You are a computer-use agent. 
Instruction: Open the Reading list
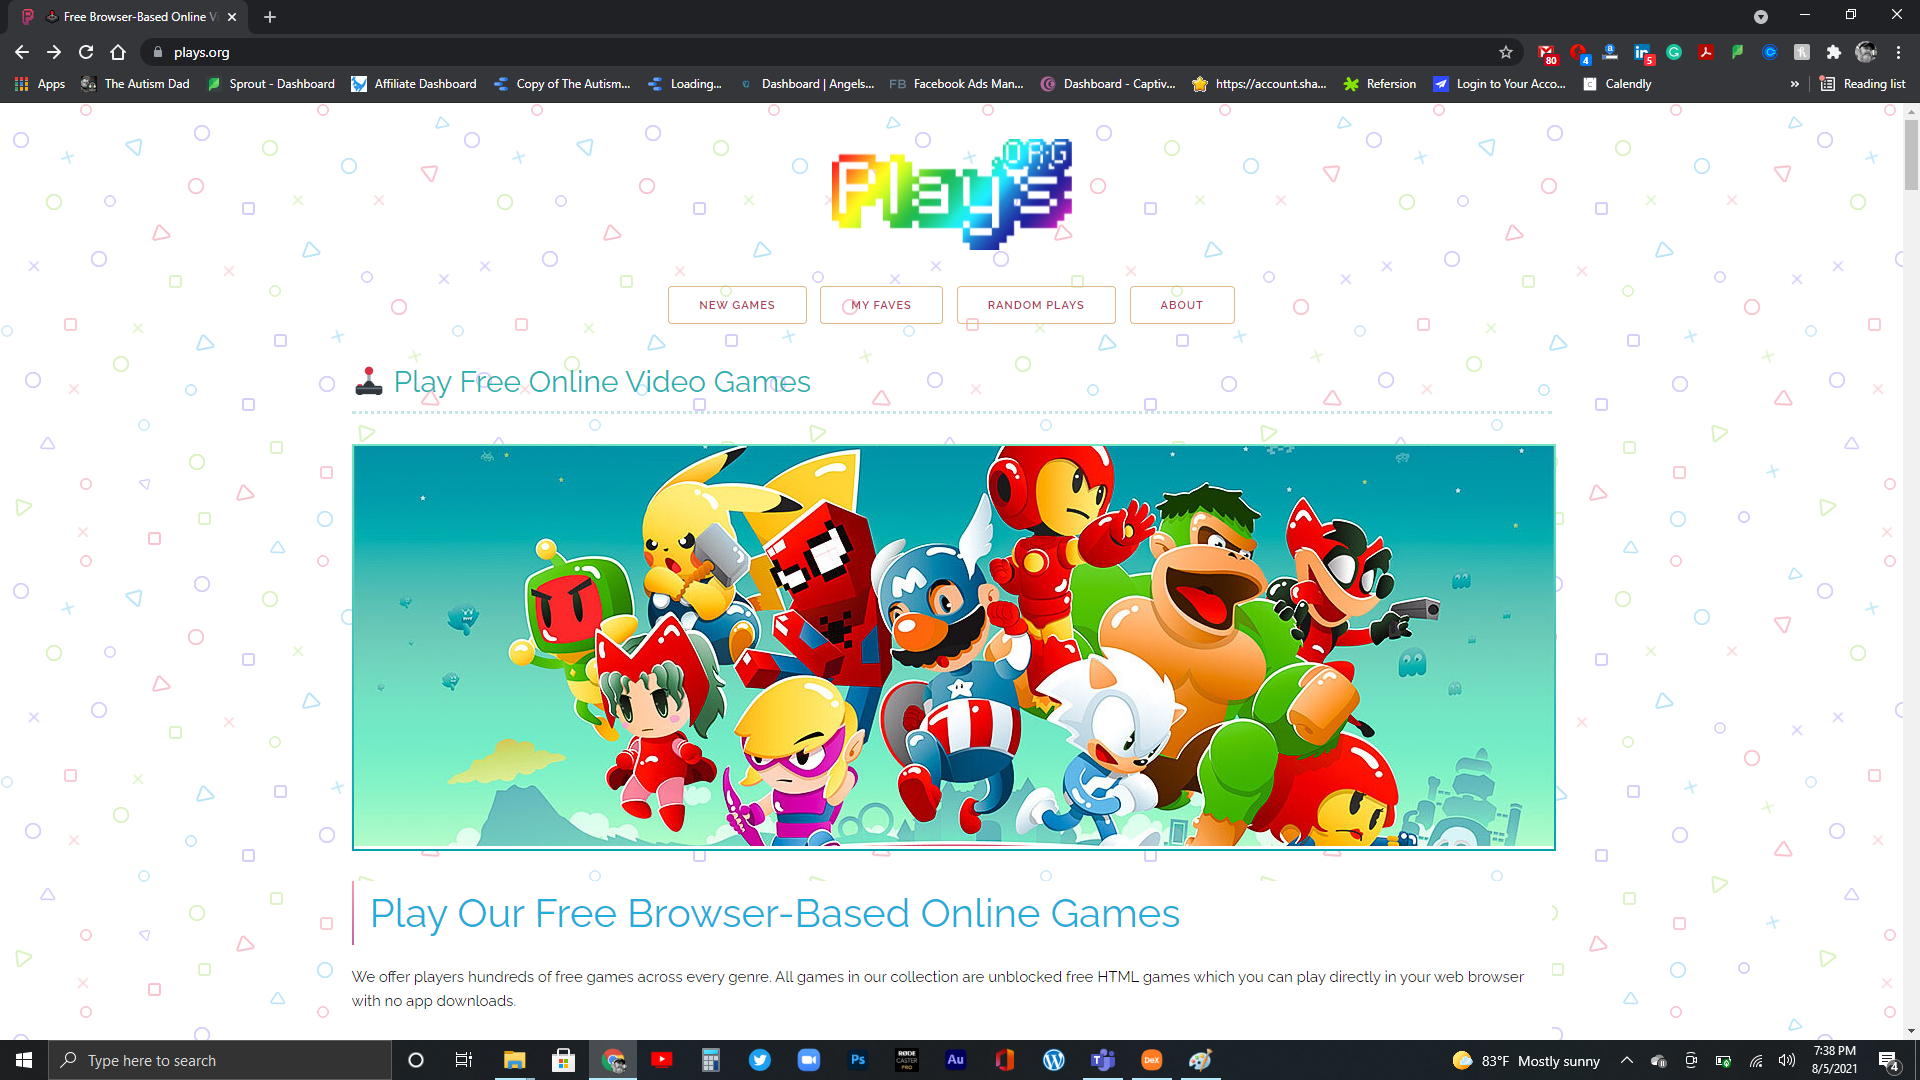point(1862,84)
